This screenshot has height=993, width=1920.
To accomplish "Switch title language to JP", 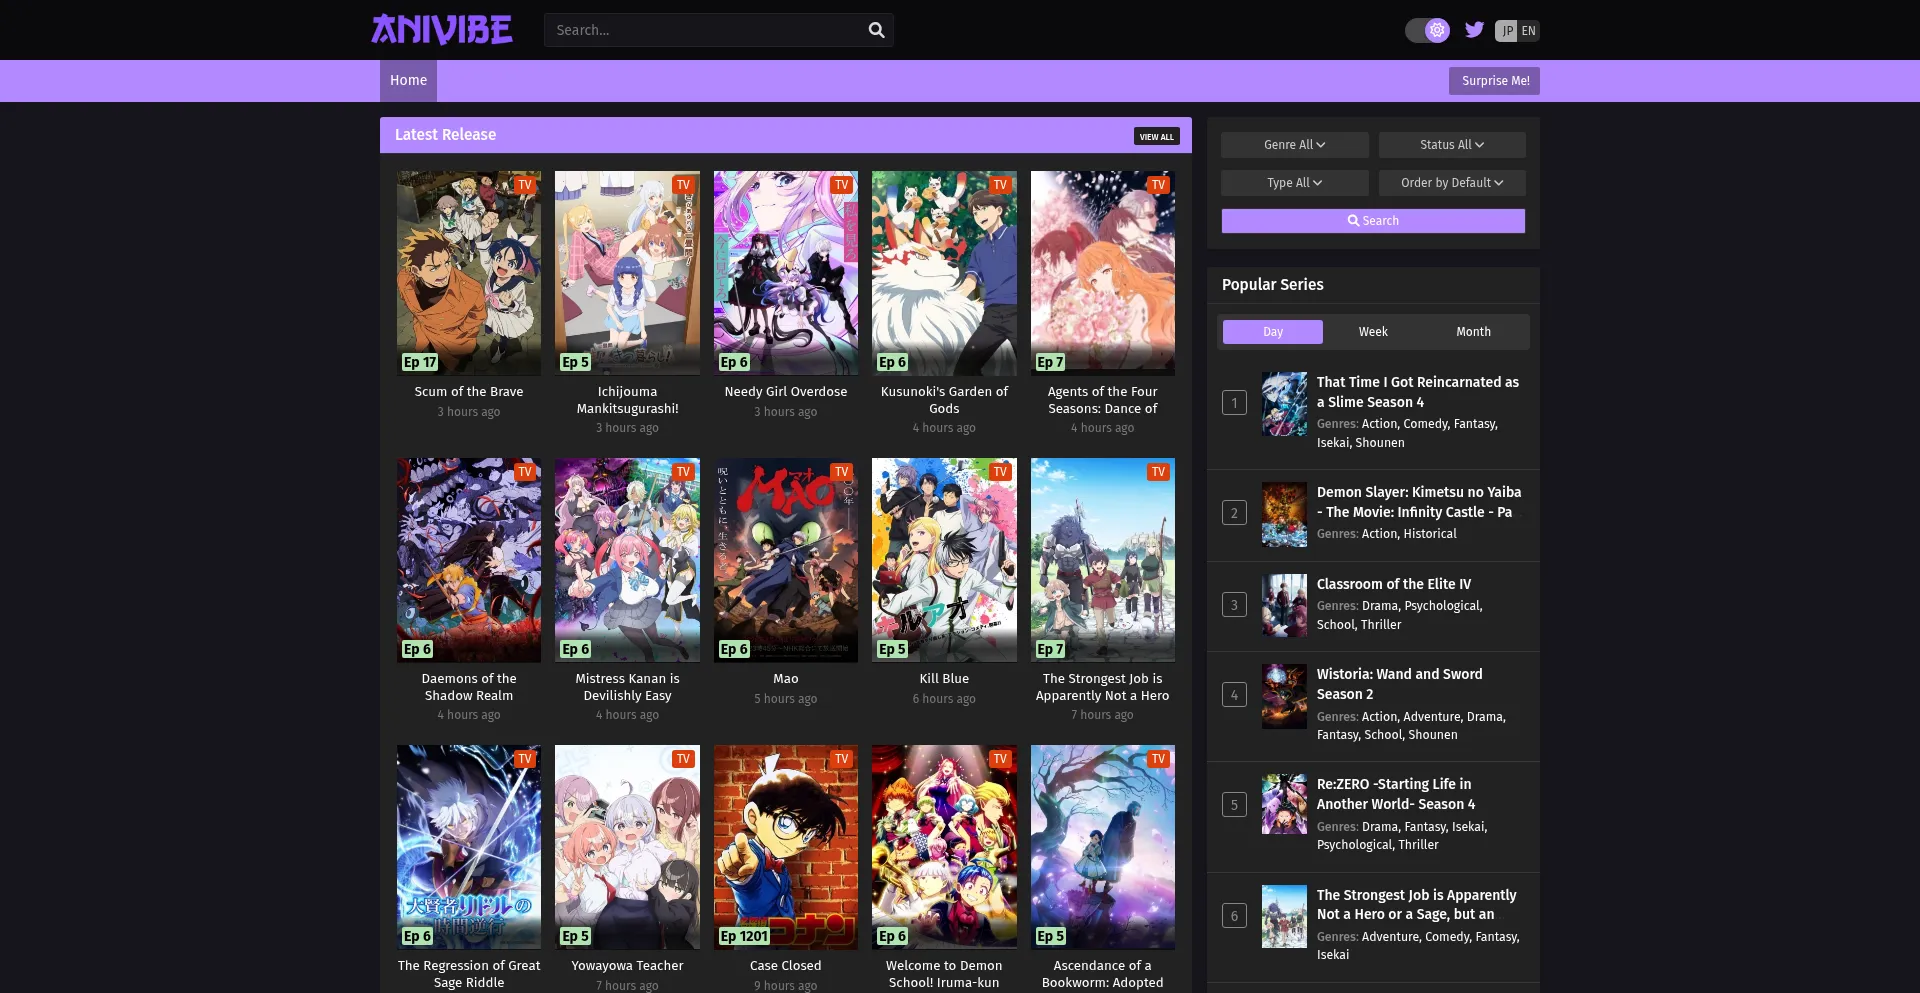I will [x=1506, y=31].
